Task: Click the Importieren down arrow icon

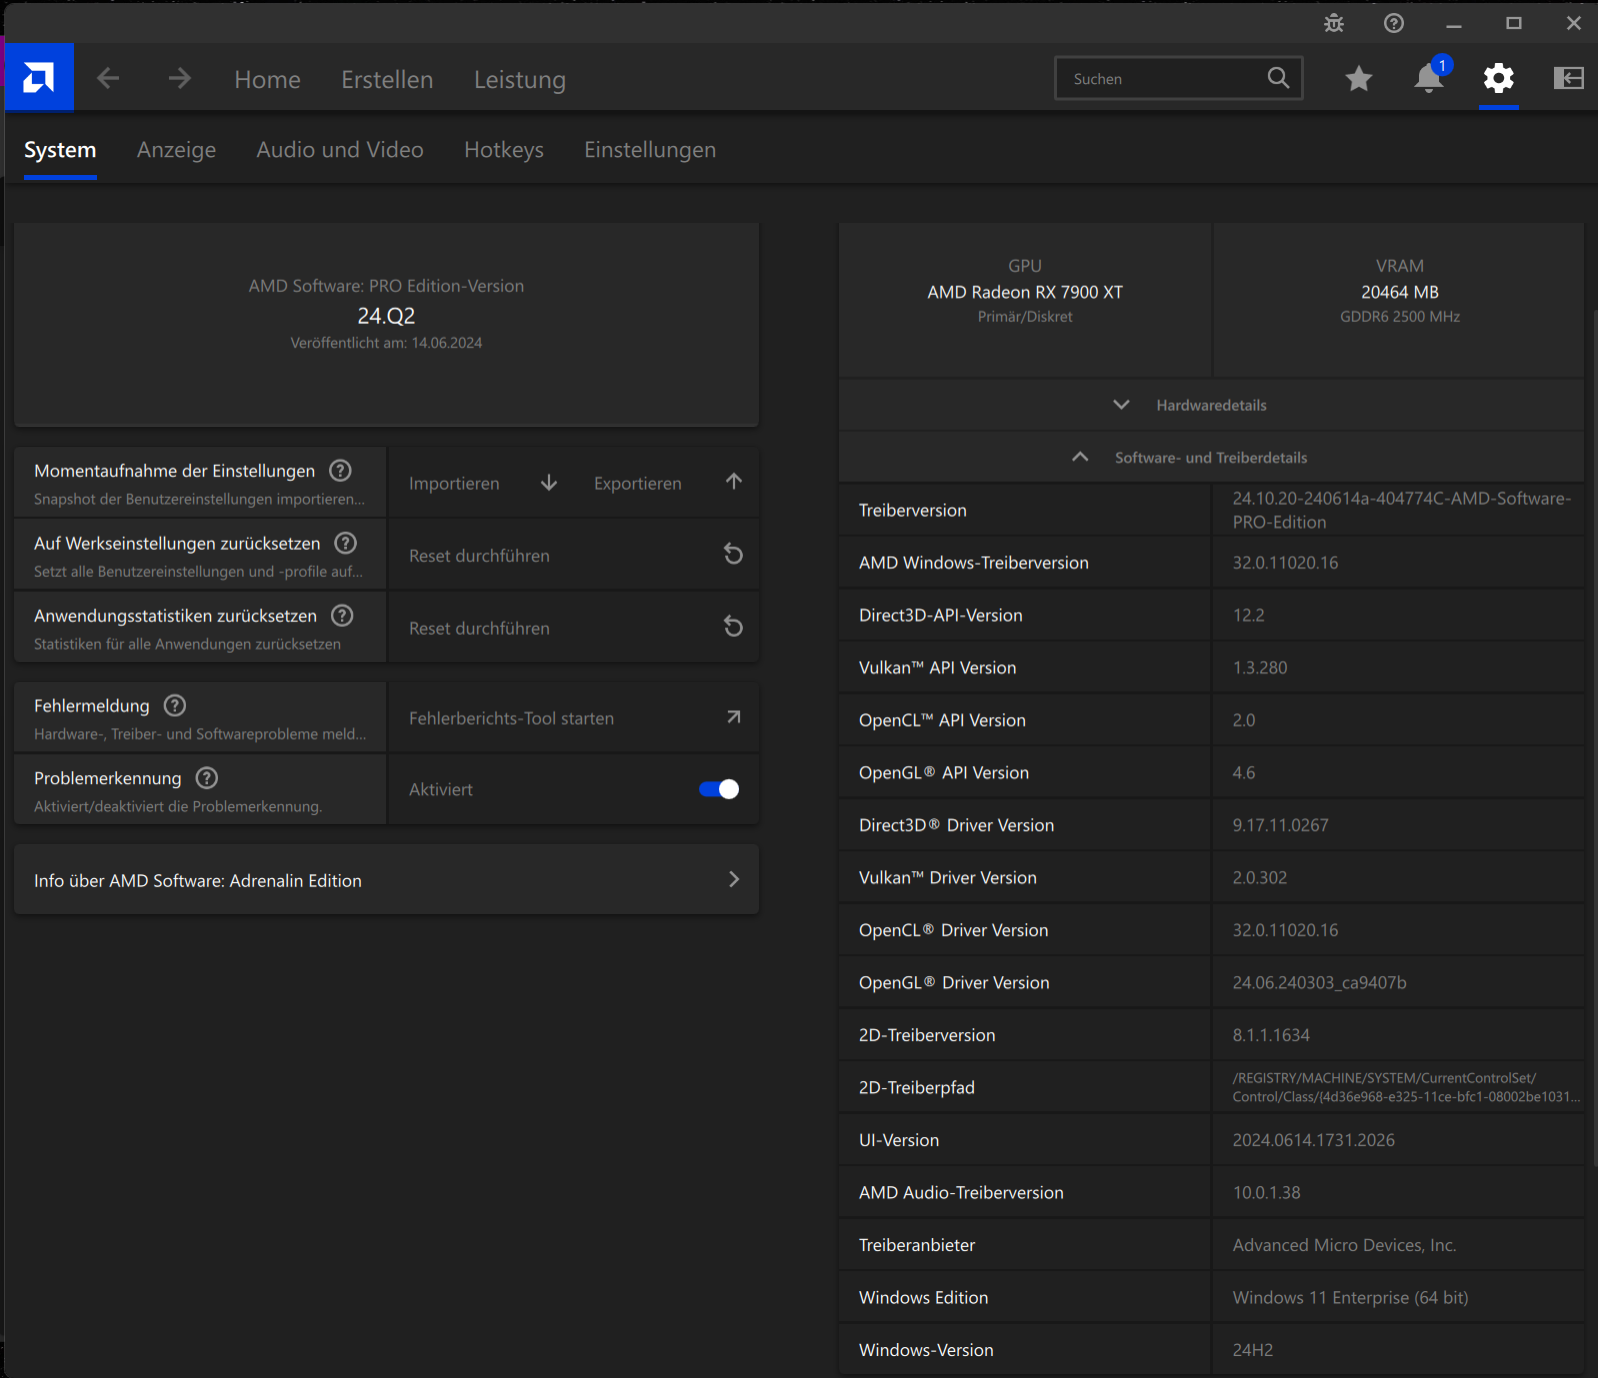Action: pyautogui.click(x=549, y=483)
